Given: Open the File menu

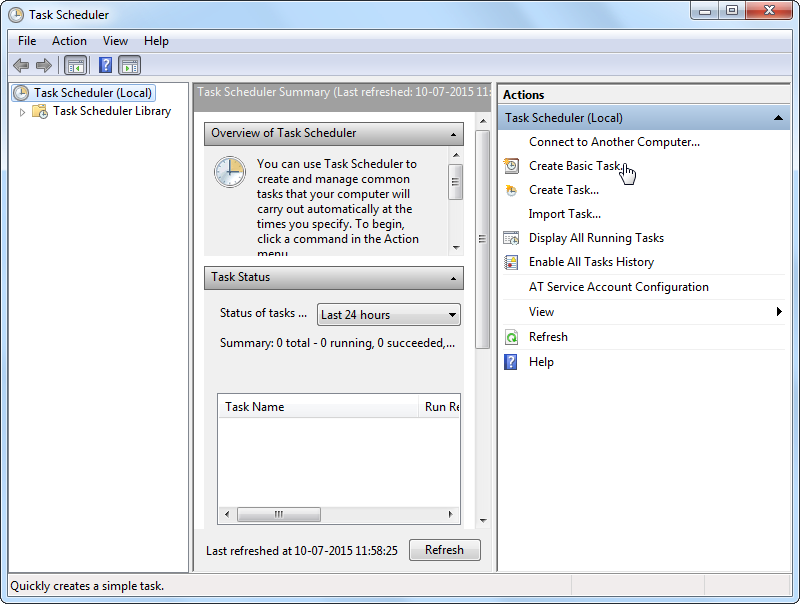Looking at the screenshot, I should (x=27, y=41).
